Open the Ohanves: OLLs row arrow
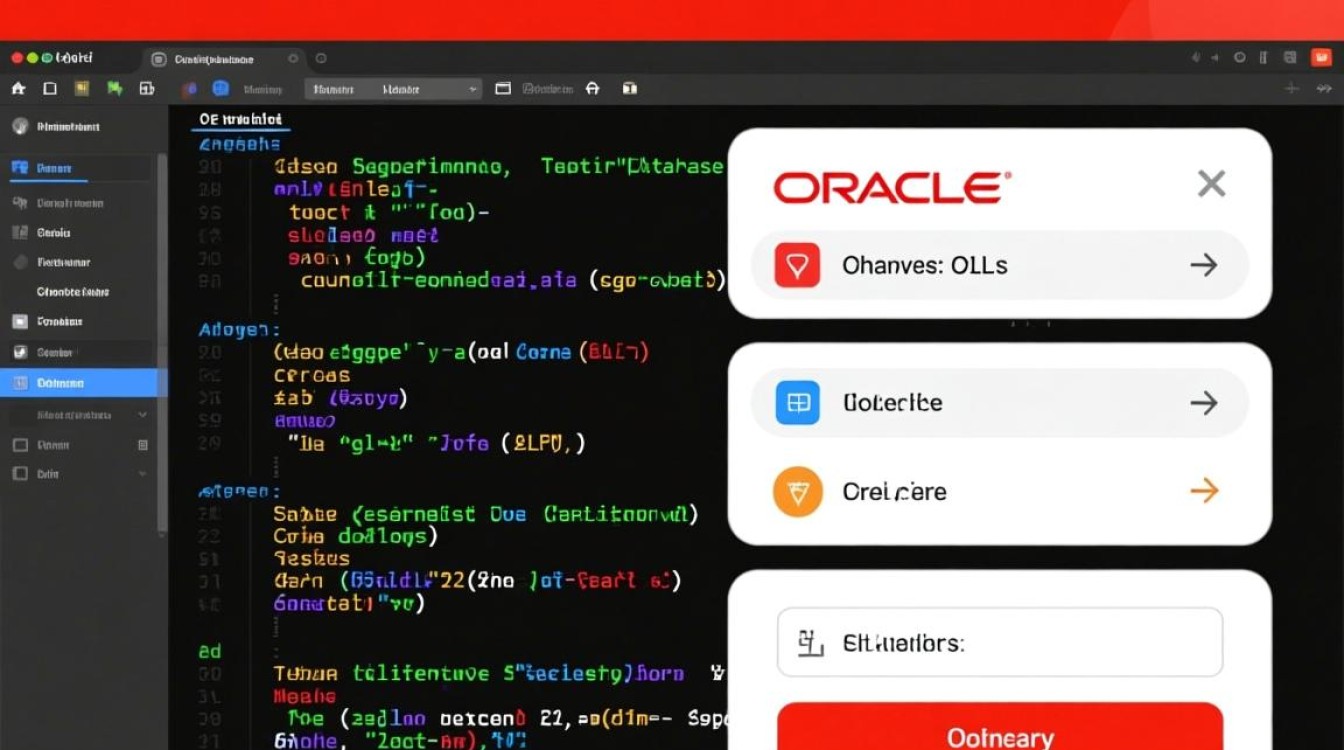Screen dimensions: 1344x750 point(1203,265)
